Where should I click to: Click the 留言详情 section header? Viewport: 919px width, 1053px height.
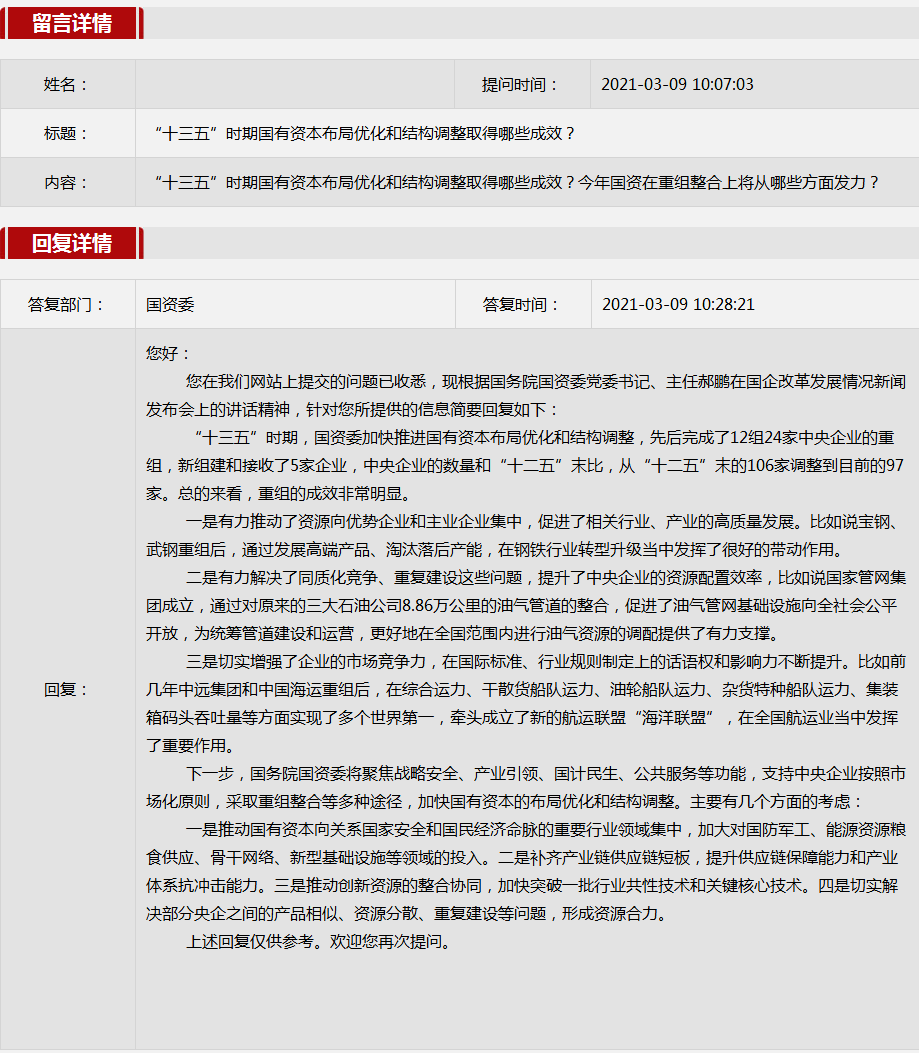[72, 23]
